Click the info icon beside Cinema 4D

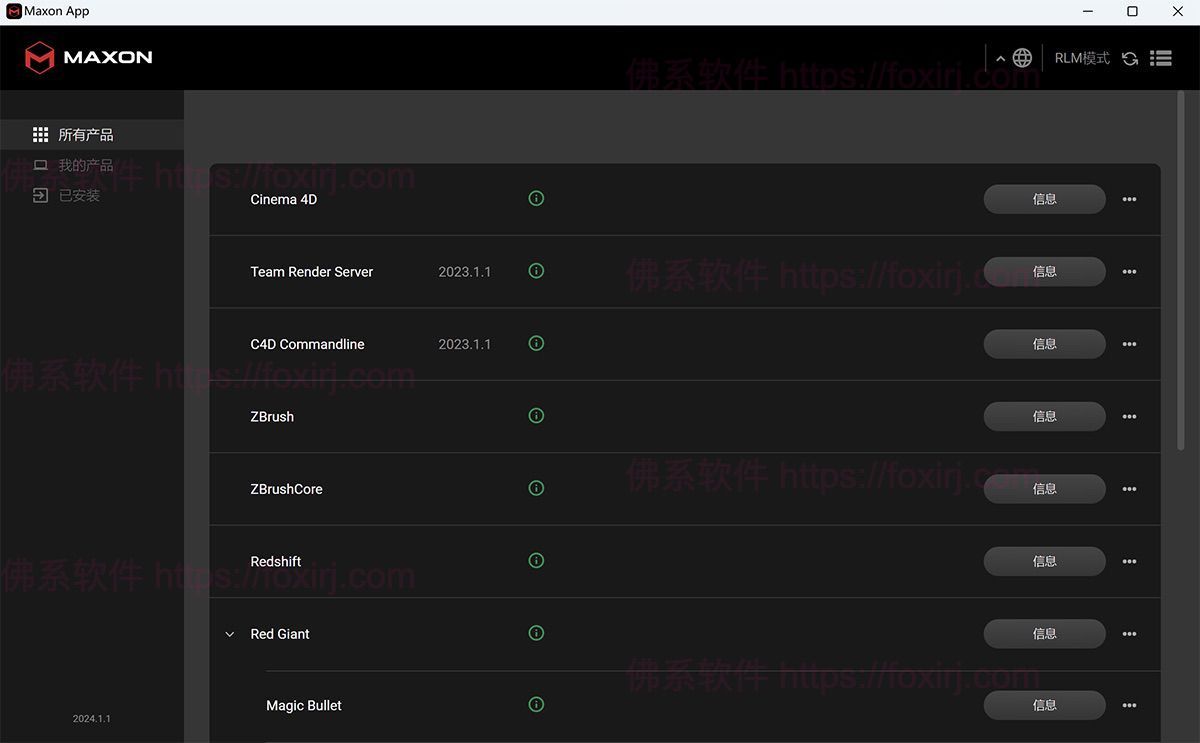(536, 199)
